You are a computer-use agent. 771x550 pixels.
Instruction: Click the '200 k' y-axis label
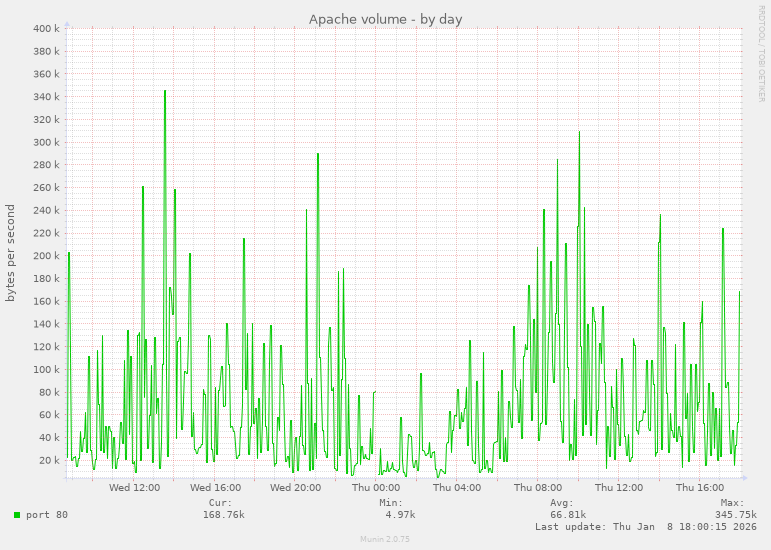[46, 256]
